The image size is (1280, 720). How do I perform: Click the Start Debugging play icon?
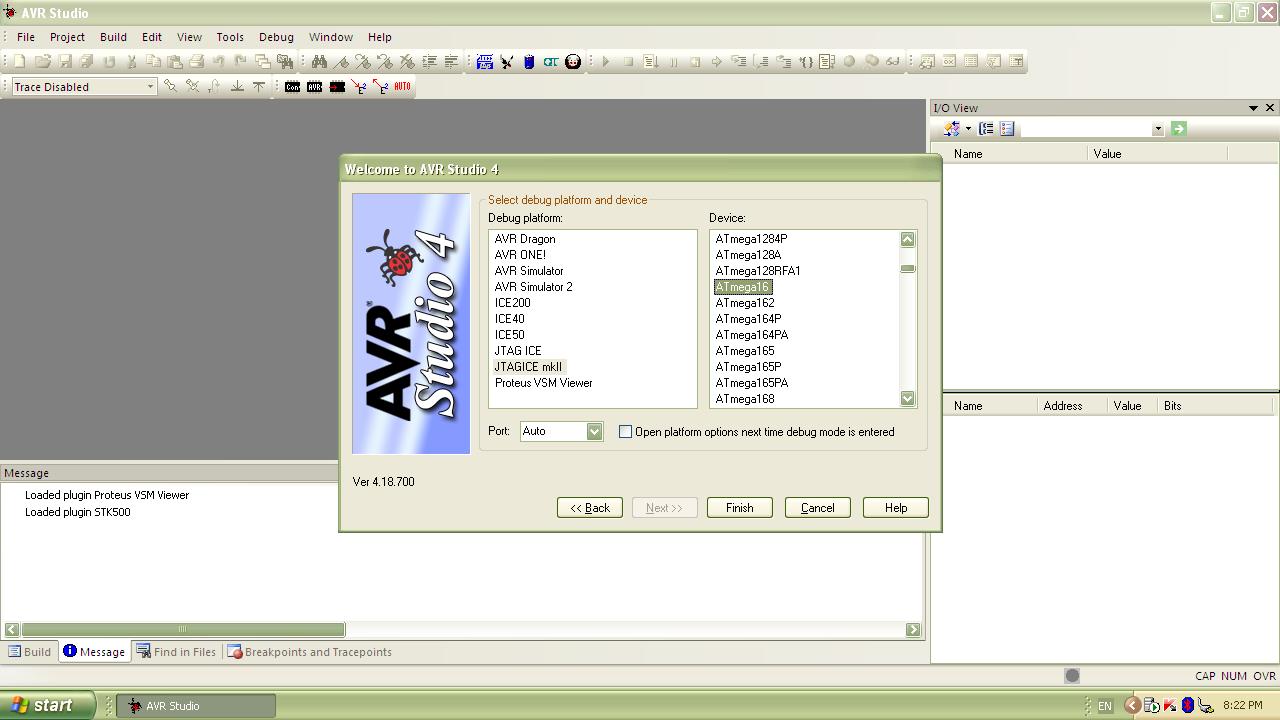point(606,61)
